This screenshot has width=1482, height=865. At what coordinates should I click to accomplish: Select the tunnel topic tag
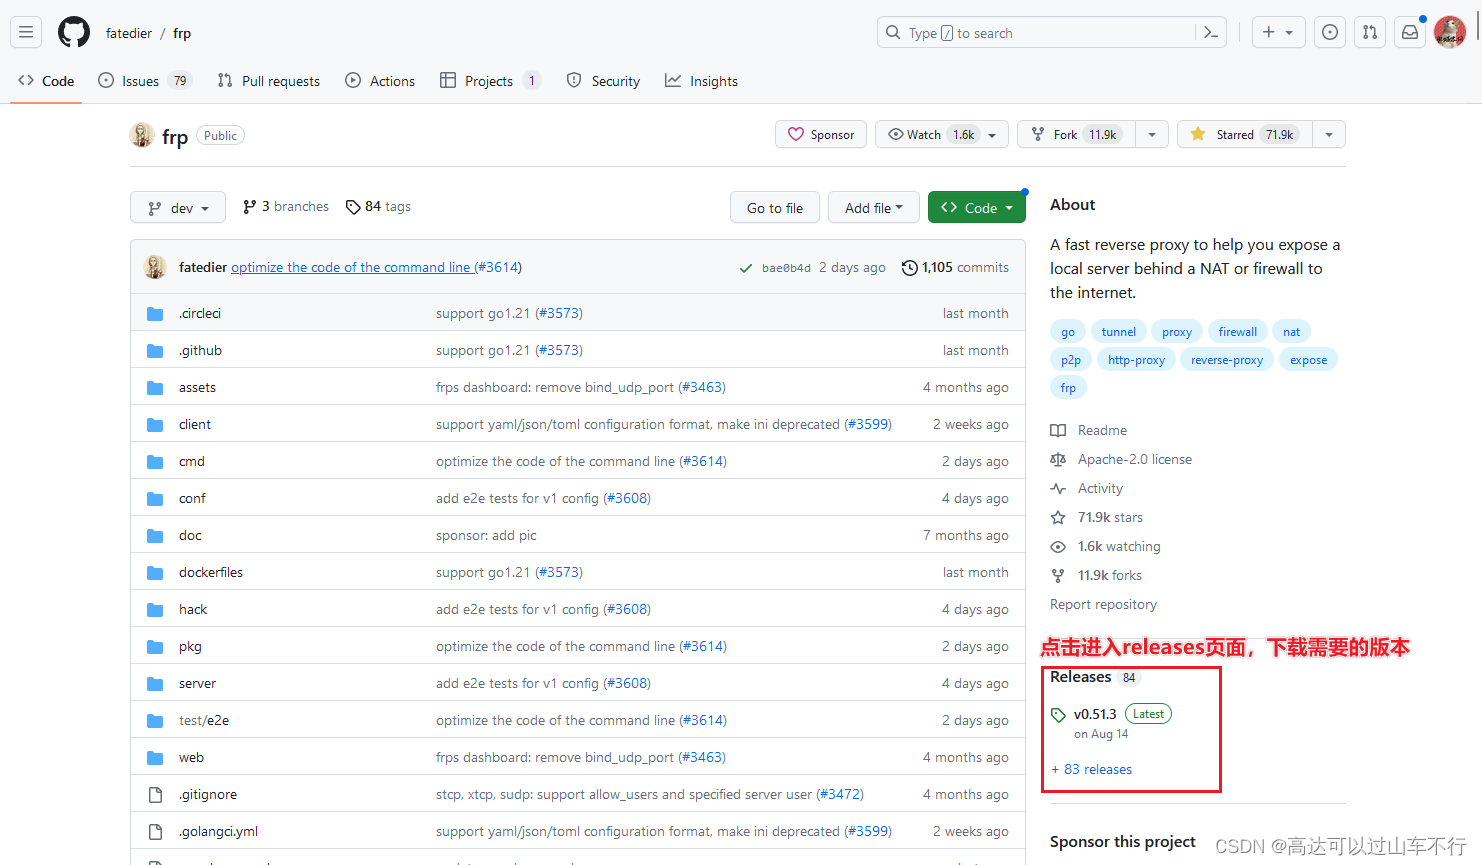[x=1119, y=332]
